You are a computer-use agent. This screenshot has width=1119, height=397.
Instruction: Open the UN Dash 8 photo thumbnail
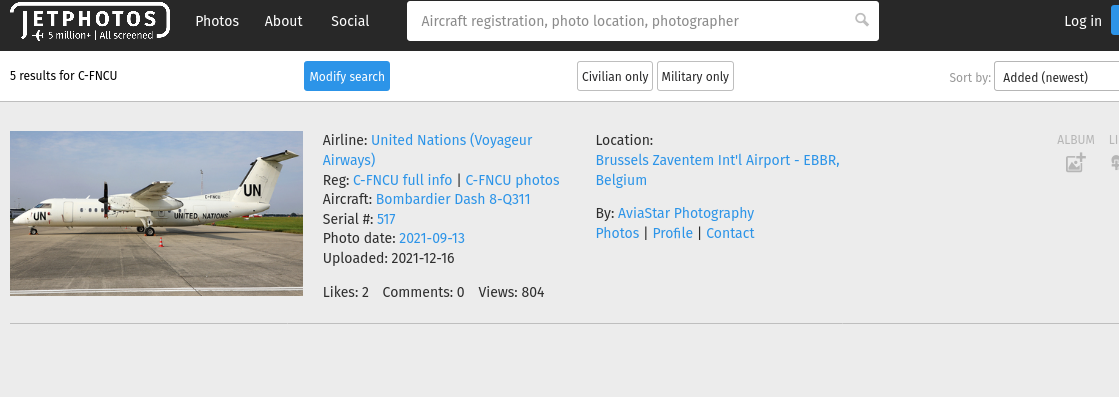click(x=156, y=213)
